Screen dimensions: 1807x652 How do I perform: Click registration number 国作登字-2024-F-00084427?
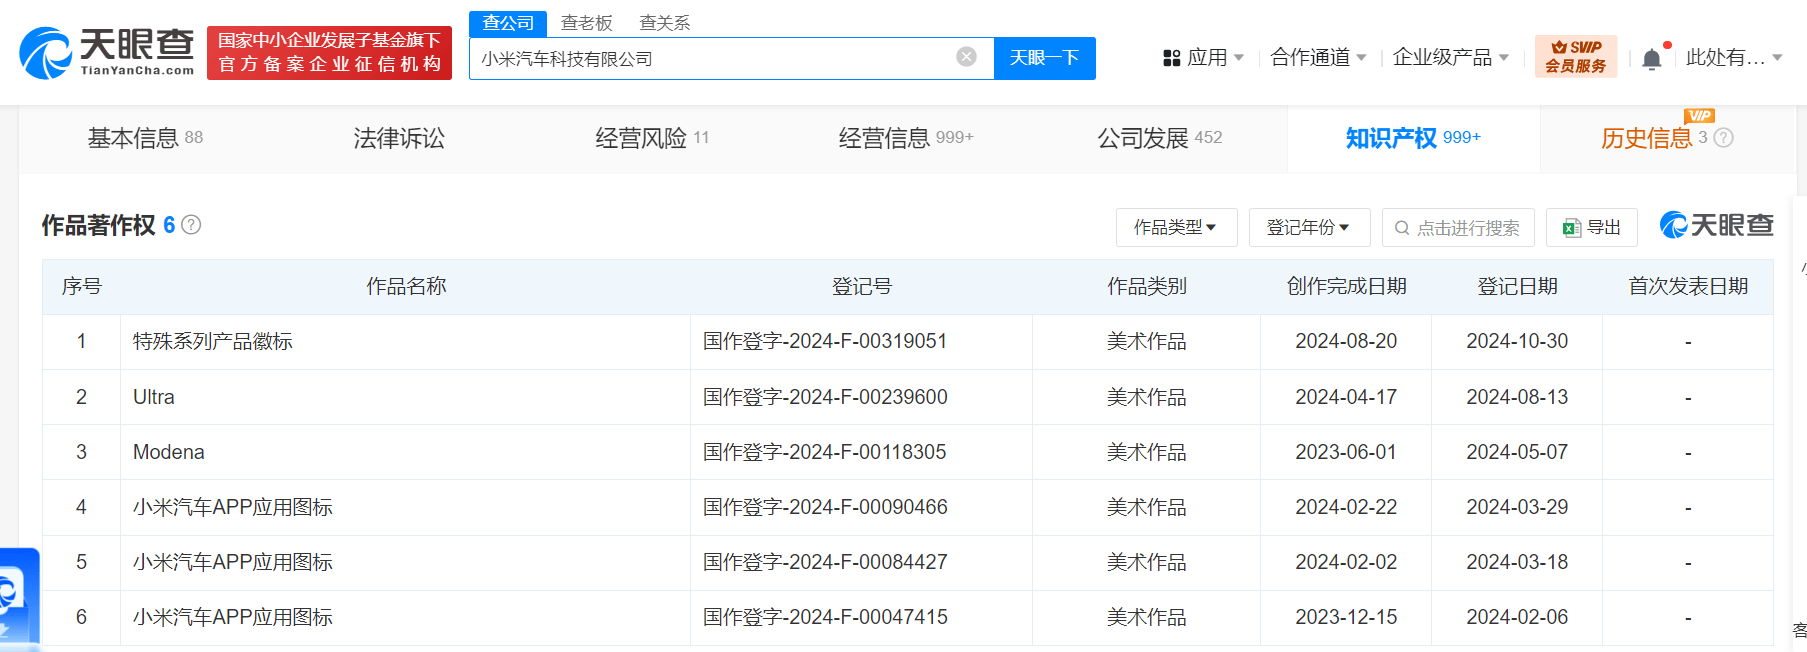pos(824,562)
